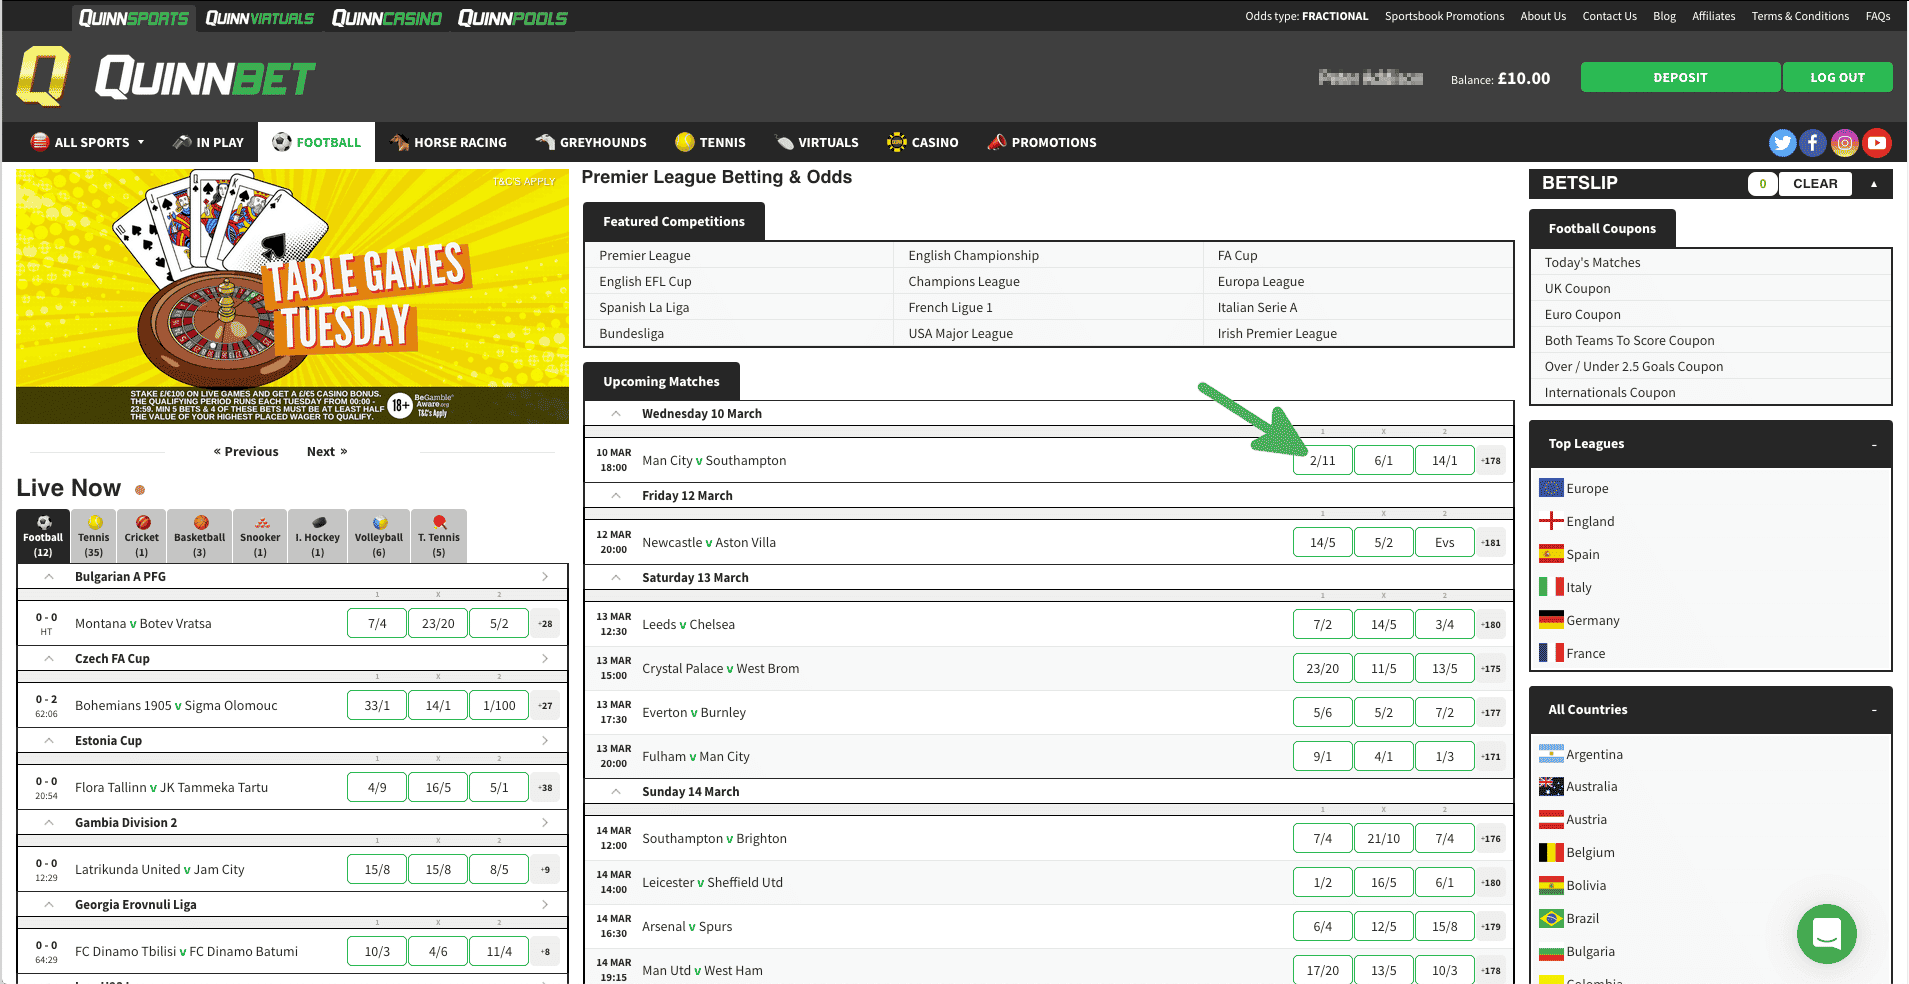Image resolution: width=1909 pixels, height=984 pixels.
Task: Open YouTube social media icon
Action: coord(1877,143)
